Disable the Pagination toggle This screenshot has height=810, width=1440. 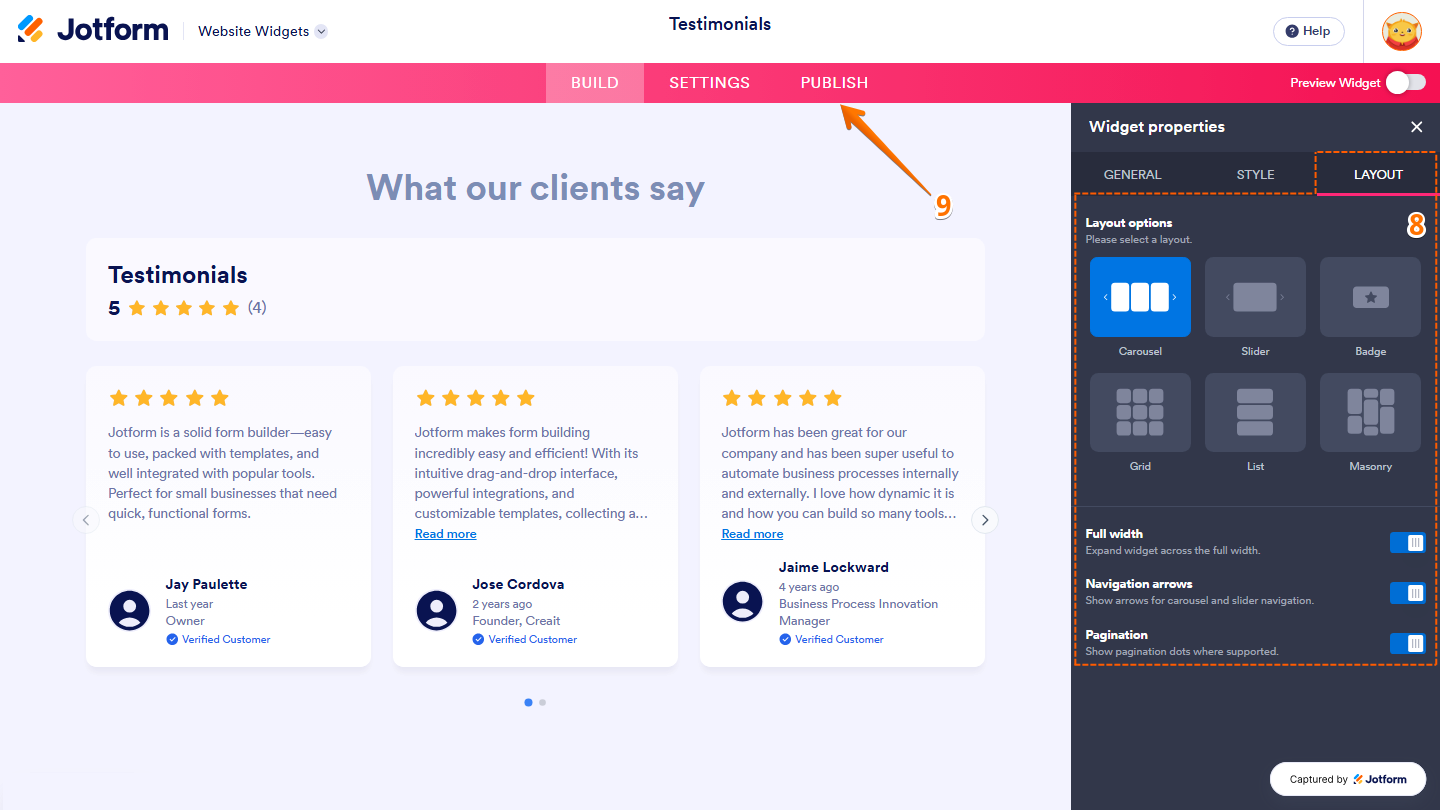tap(1408, 644)
